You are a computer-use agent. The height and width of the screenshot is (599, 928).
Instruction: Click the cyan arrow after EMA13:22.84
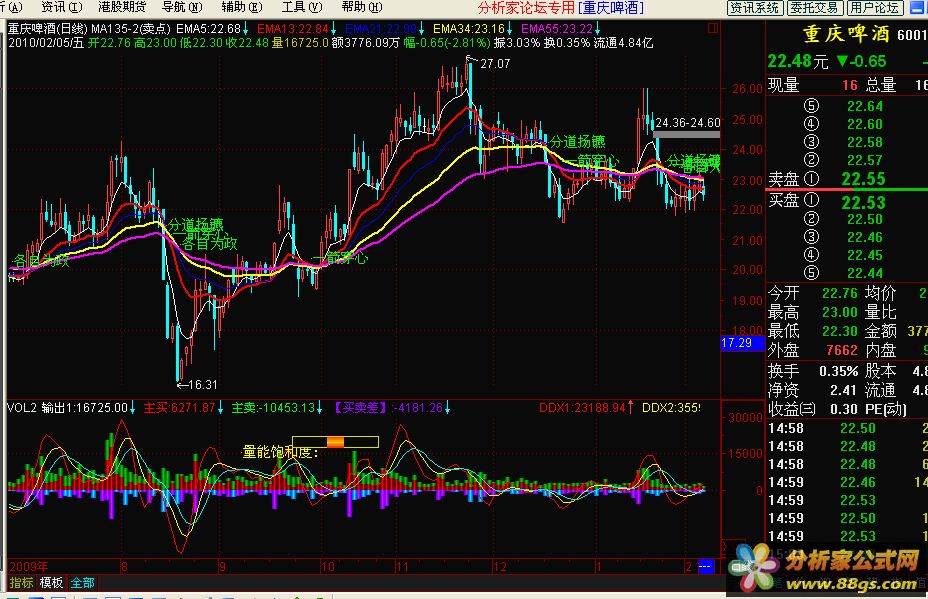(333, 28)
